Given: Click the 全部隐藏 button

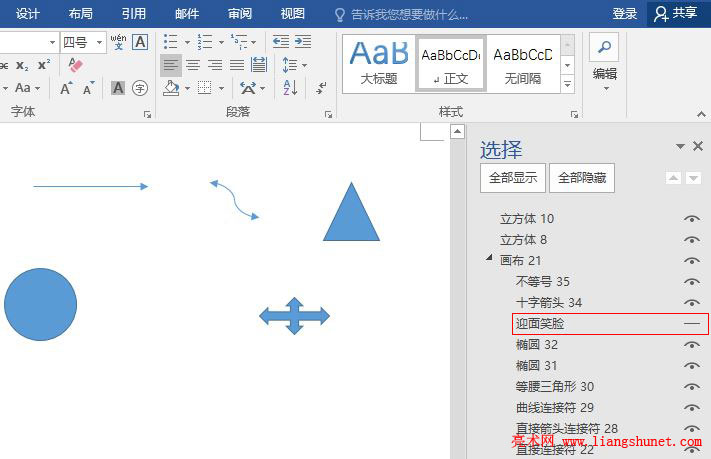Looking at the screenshot, I should point(582,178).
